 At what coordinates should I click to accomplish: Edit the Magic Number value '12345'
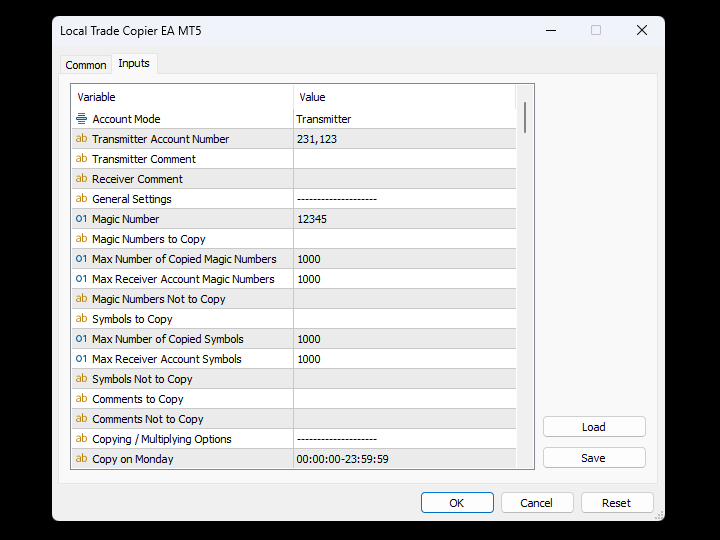(405, 219)
